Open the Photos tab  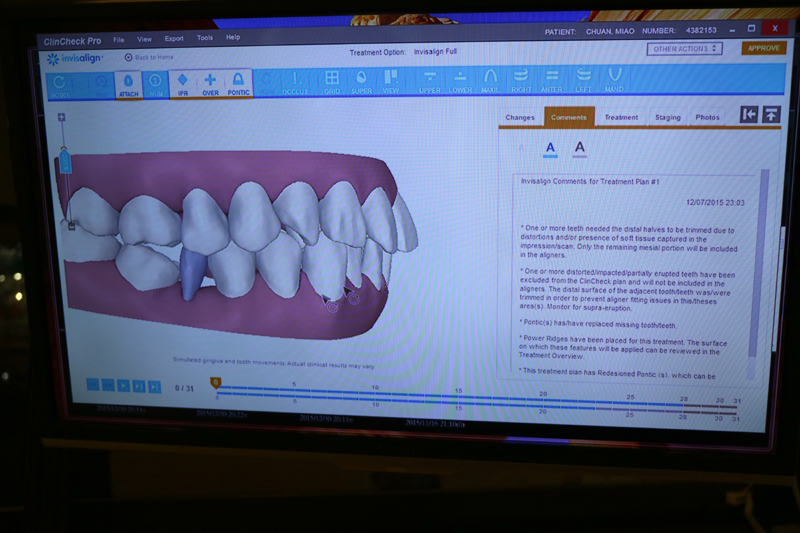click(x=707, y=117)
